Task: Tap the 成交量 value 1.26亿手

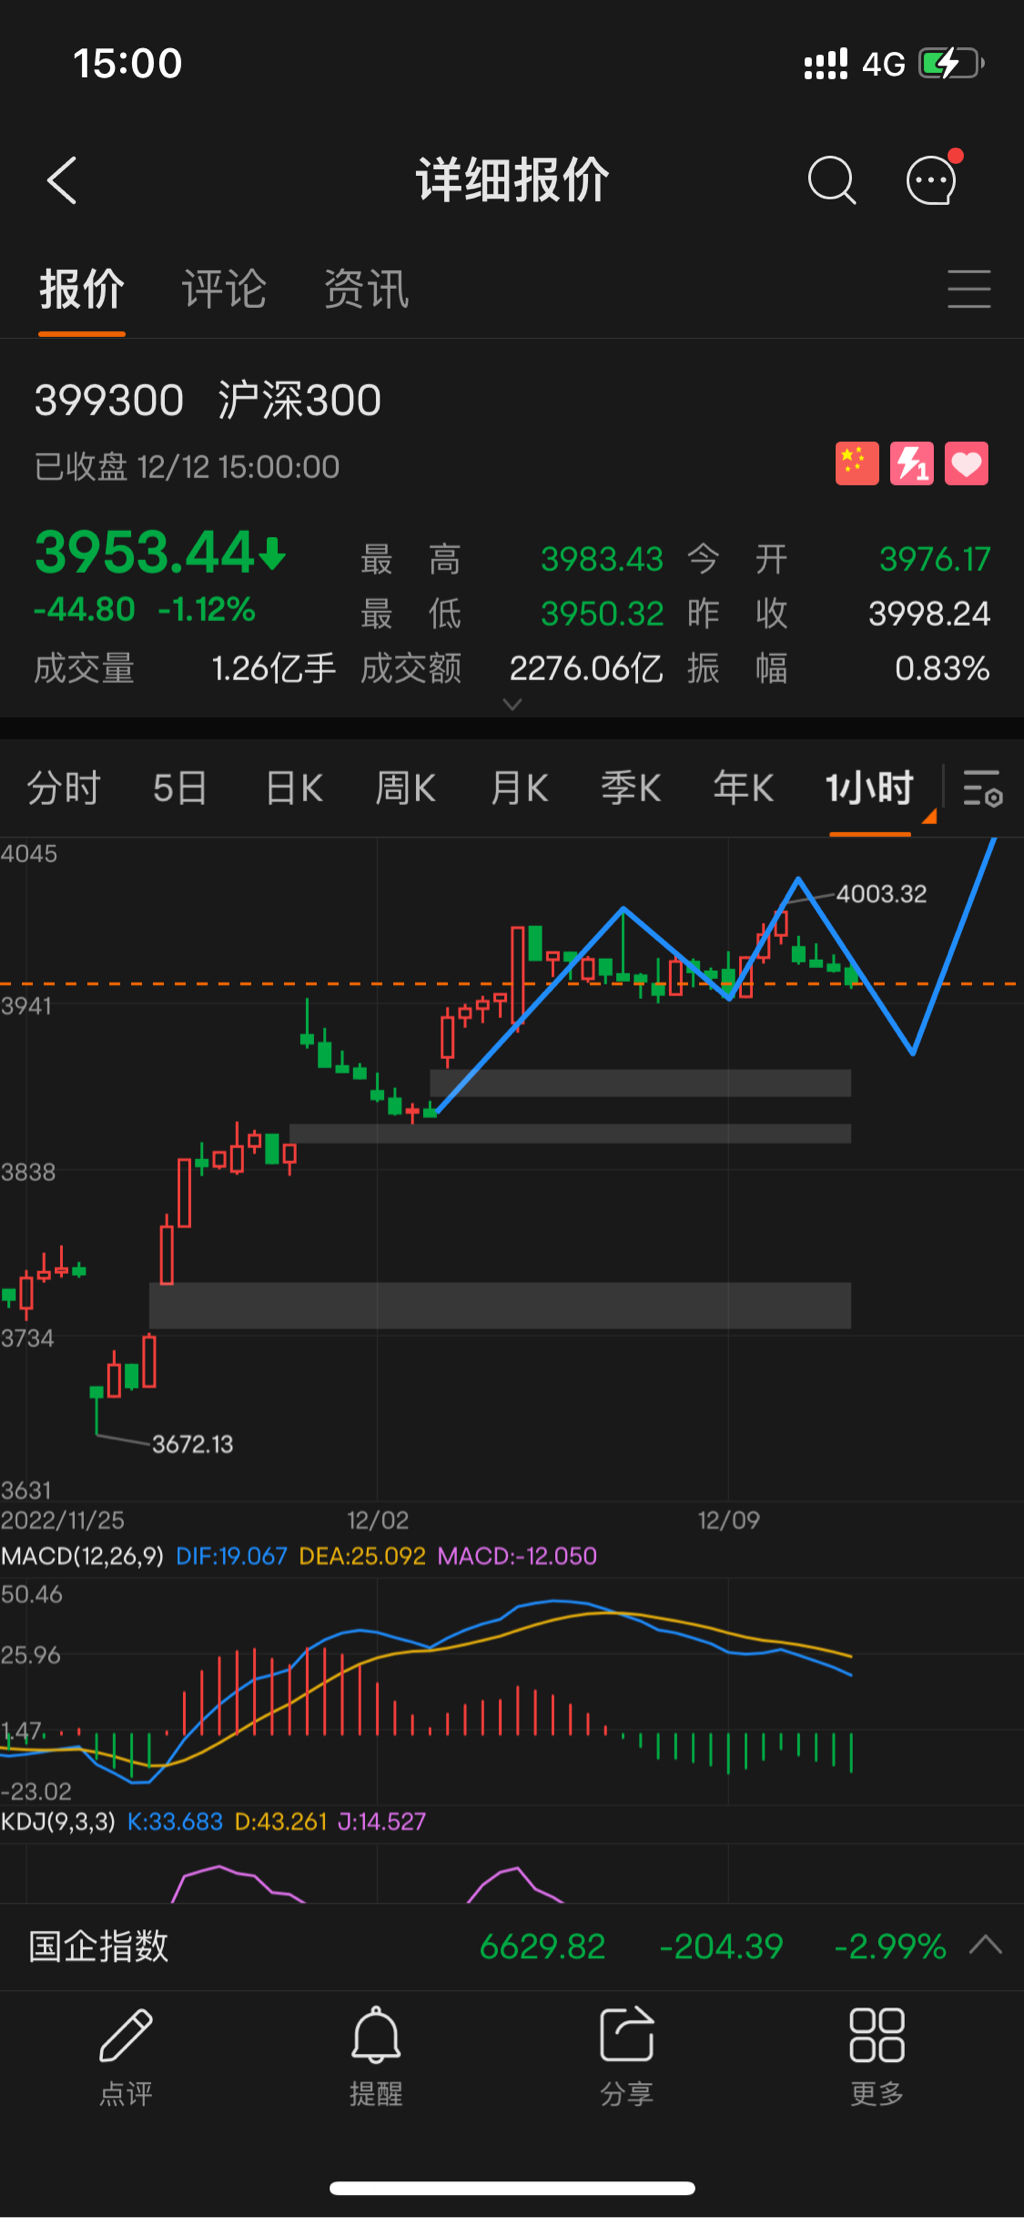Action: tap(273, 668)
